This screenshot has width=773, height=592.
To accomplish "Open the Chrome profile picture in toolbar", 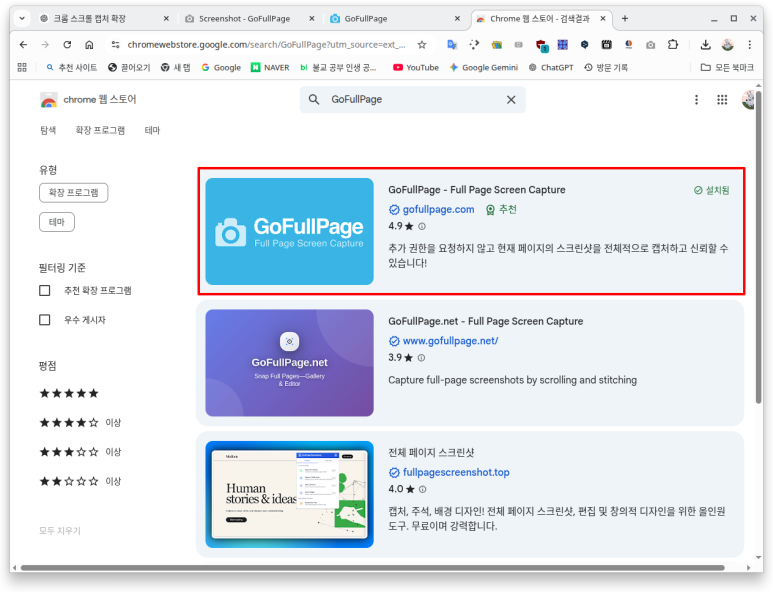I will tap(728, 45).
